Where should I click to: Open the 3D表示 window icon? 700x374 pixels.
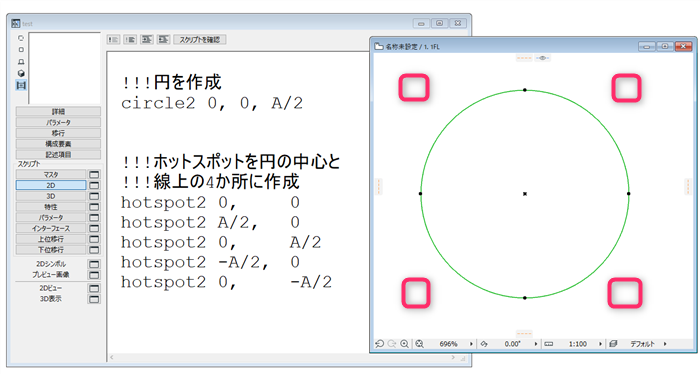tap(94, 299)
